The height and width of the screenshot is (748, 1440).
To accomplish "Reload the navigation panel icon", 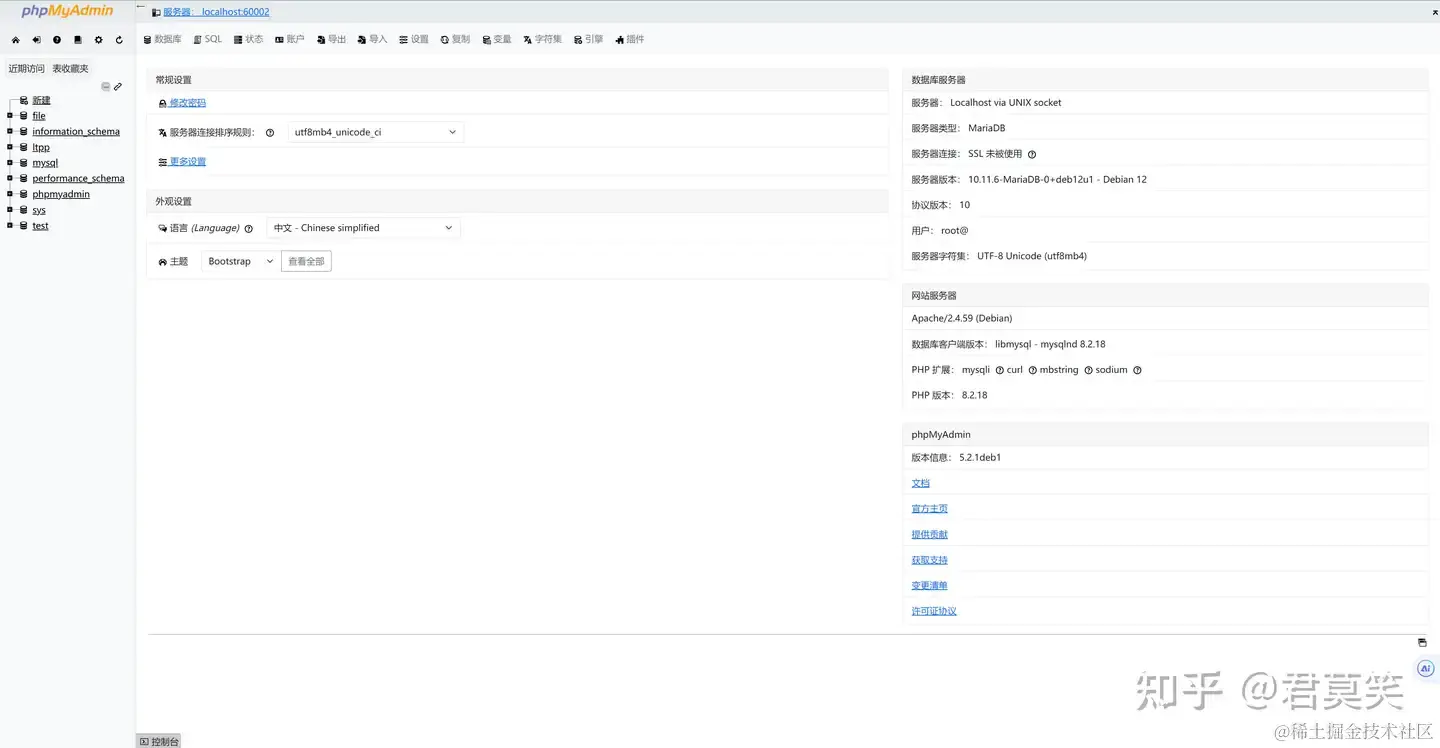I will pos(119,40).
